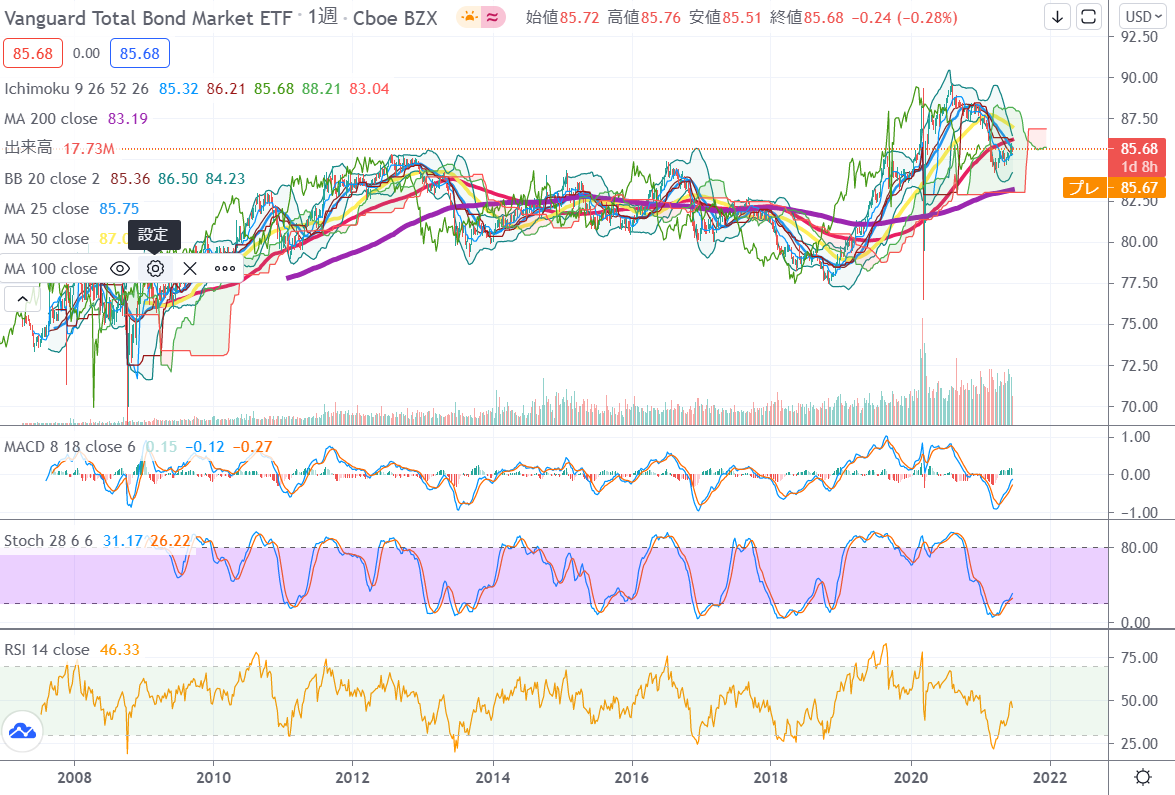Click the 2020 label on time axis
This screenshot has height=795, width=1175.
(910, 778)
